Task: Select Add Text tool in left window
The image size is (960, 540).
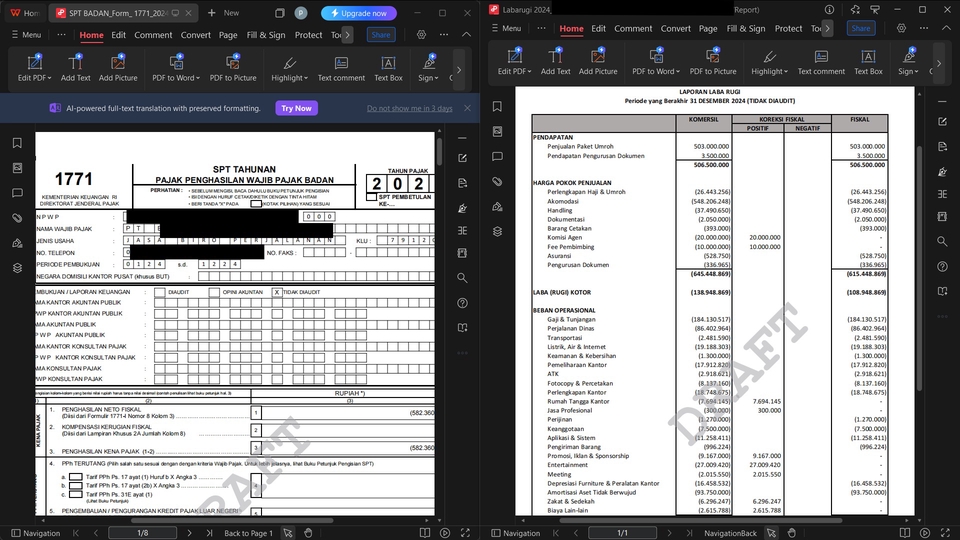Action: pos(75,67)
